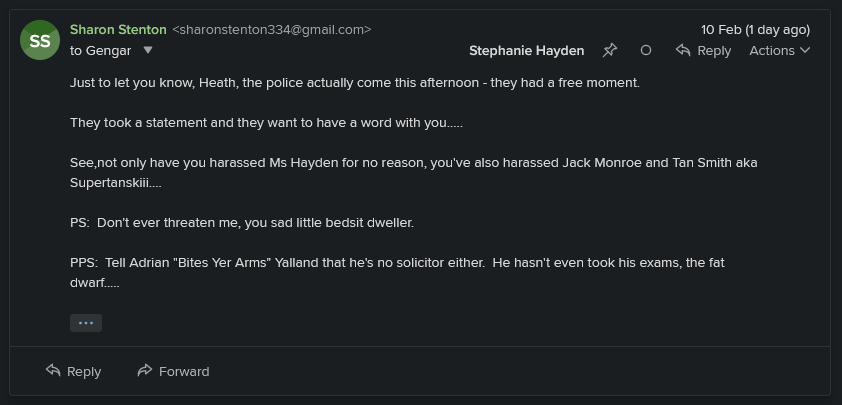
Task: Click the first paragraph about the police
Action: pyautogui.click(x=355, y=83)
